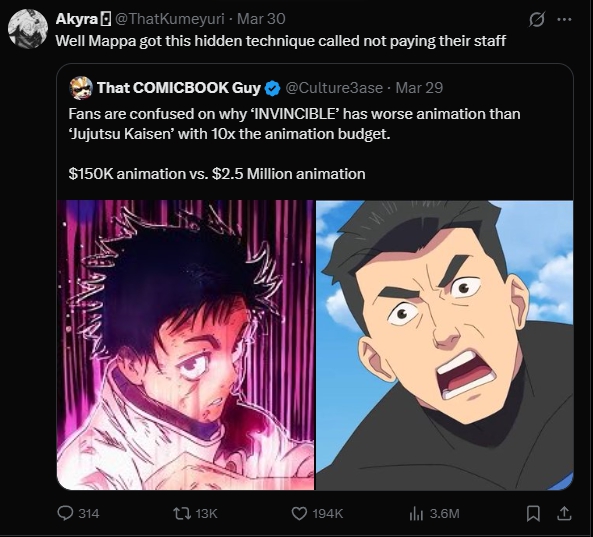Click the share upload icon

(x=564, y=513)
